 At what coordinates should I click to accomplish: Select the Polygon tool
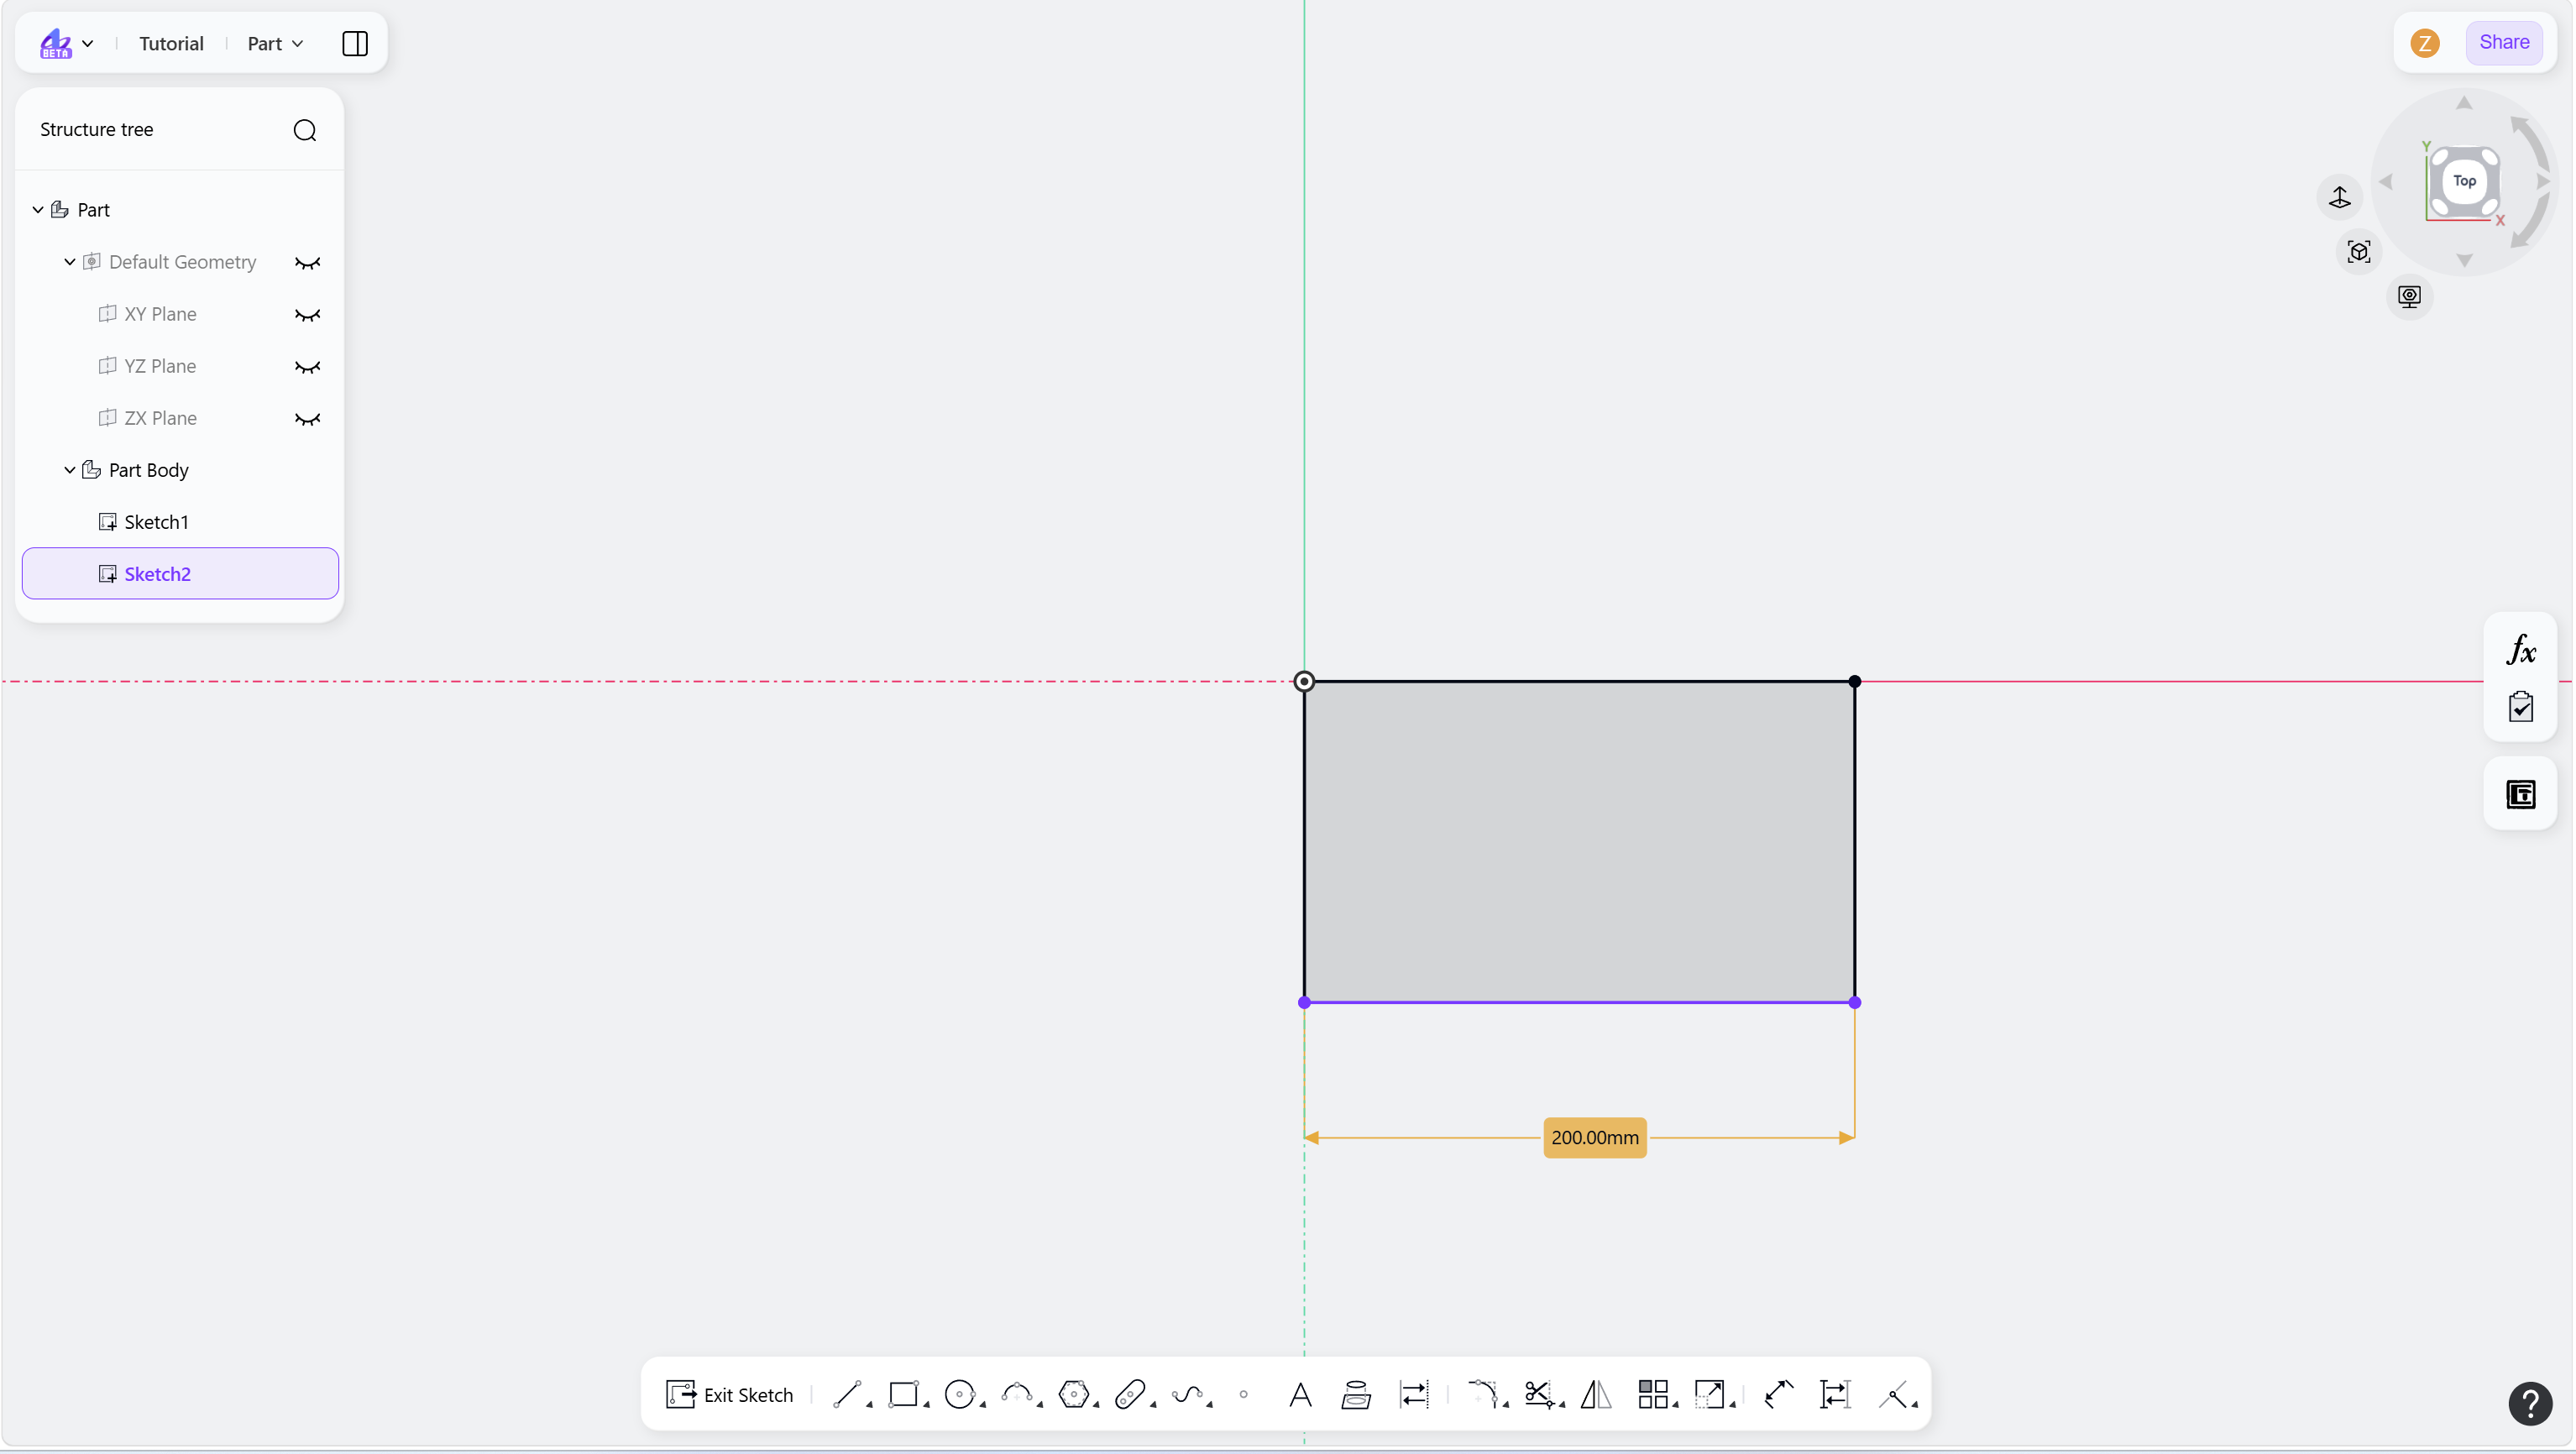click(1073, 1394)
